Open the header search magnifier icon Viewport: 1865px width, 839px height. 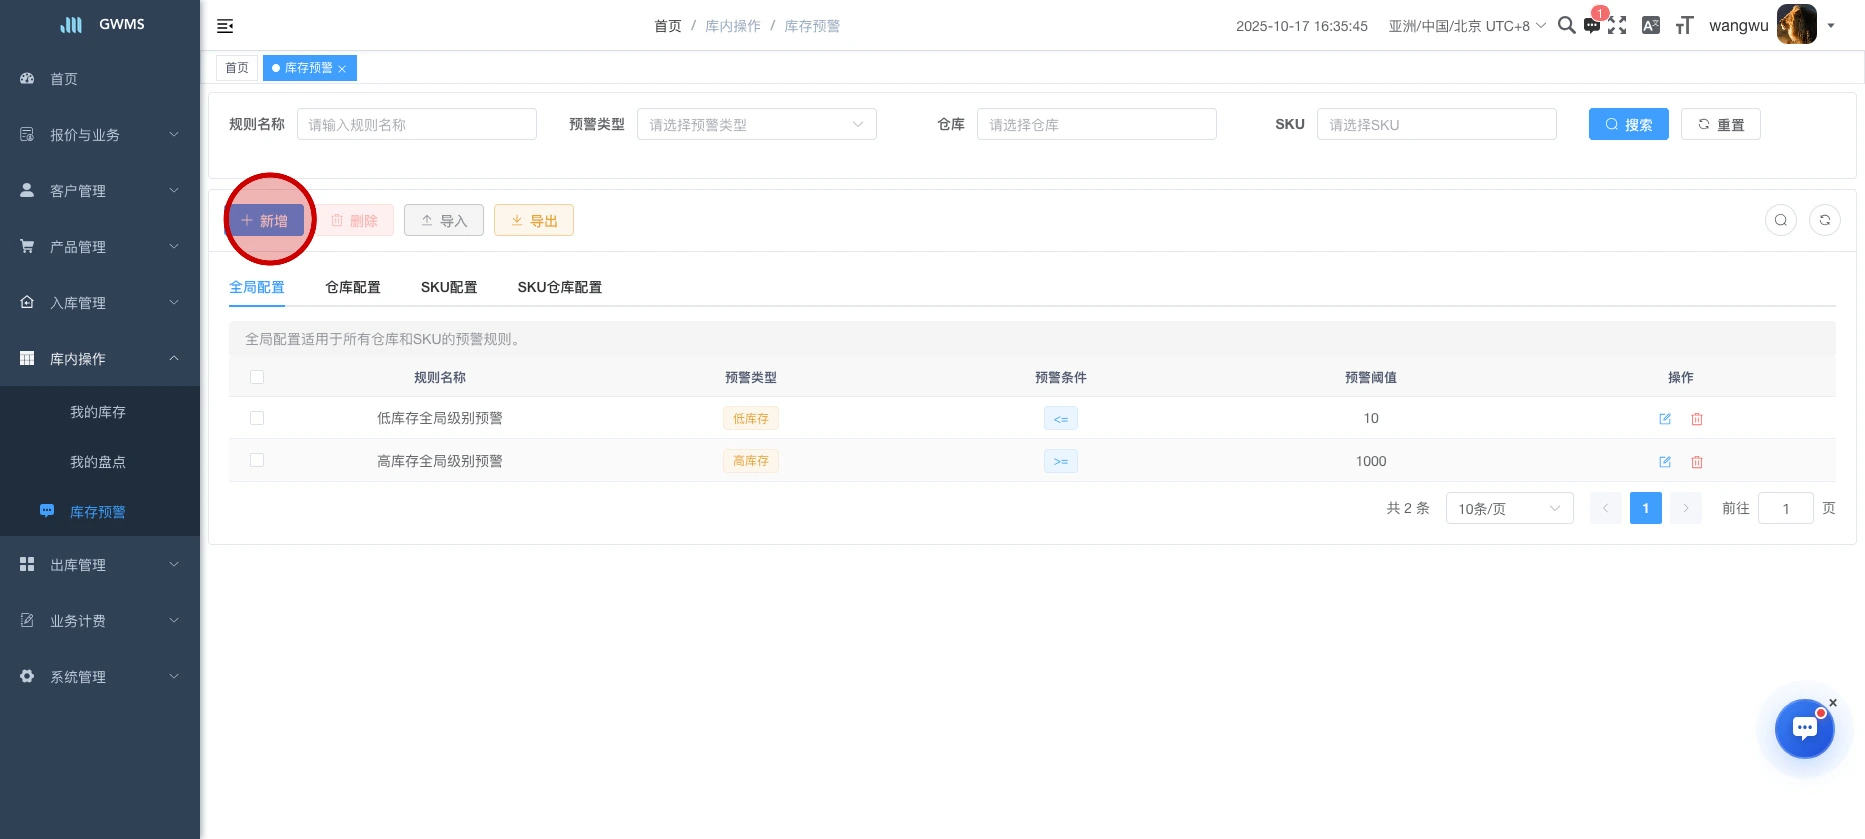click(x=1566, y=25)
